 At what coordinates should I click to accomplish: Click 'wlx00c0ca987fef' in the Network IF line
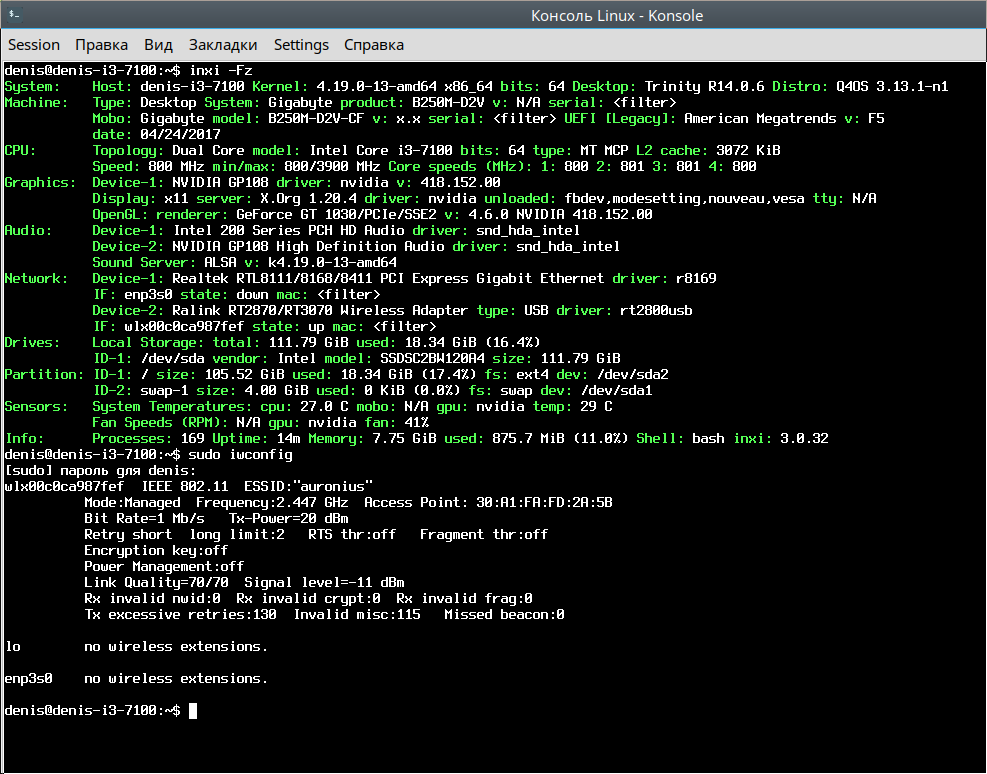click(x=184, y=327)
